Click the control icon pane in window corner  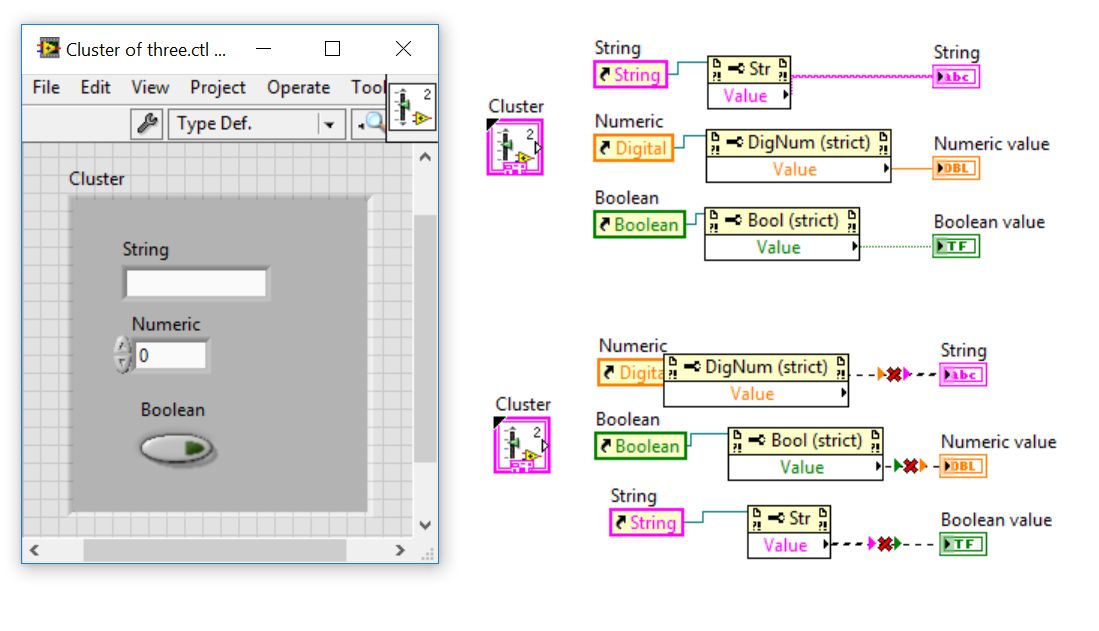pos(413,107)
